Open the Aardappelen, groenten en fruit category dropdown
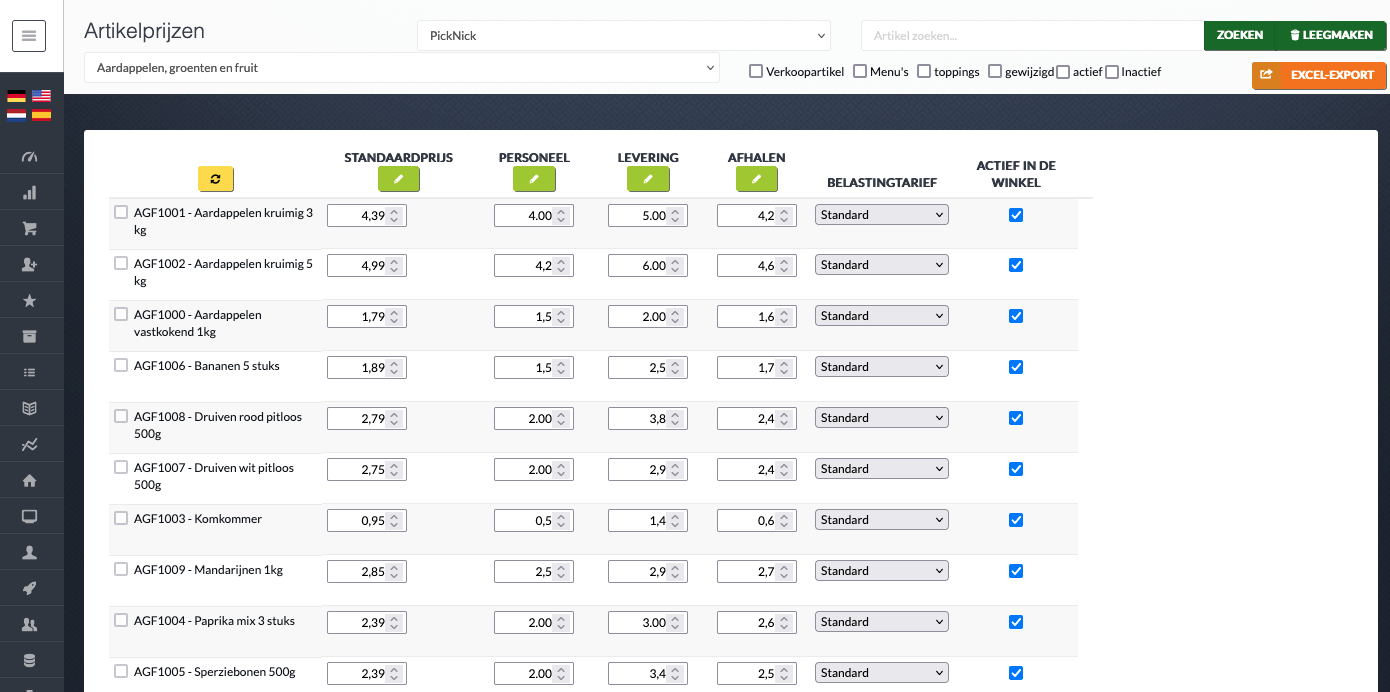Viewport: 1390px width, 692px height. click(x=402, y=68)
